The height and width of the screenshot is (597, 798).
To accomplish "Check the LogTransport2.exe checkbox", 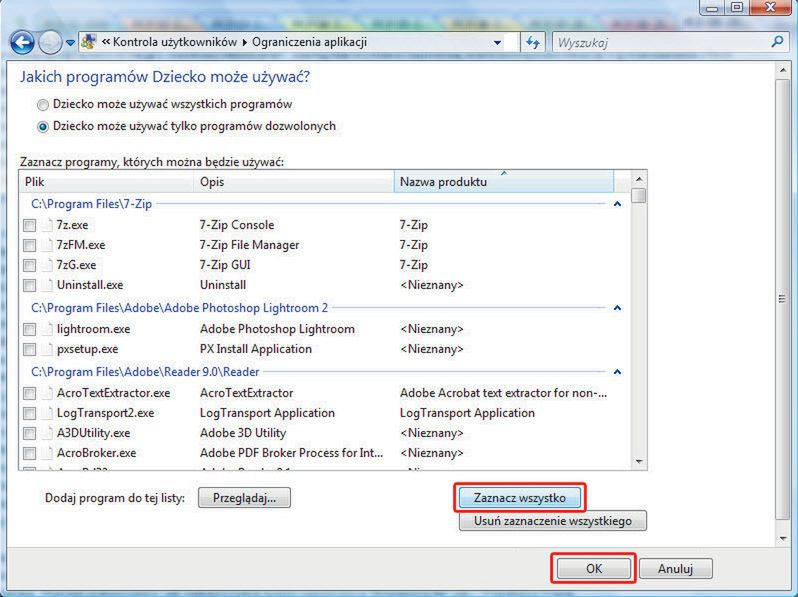I will 30,413.
